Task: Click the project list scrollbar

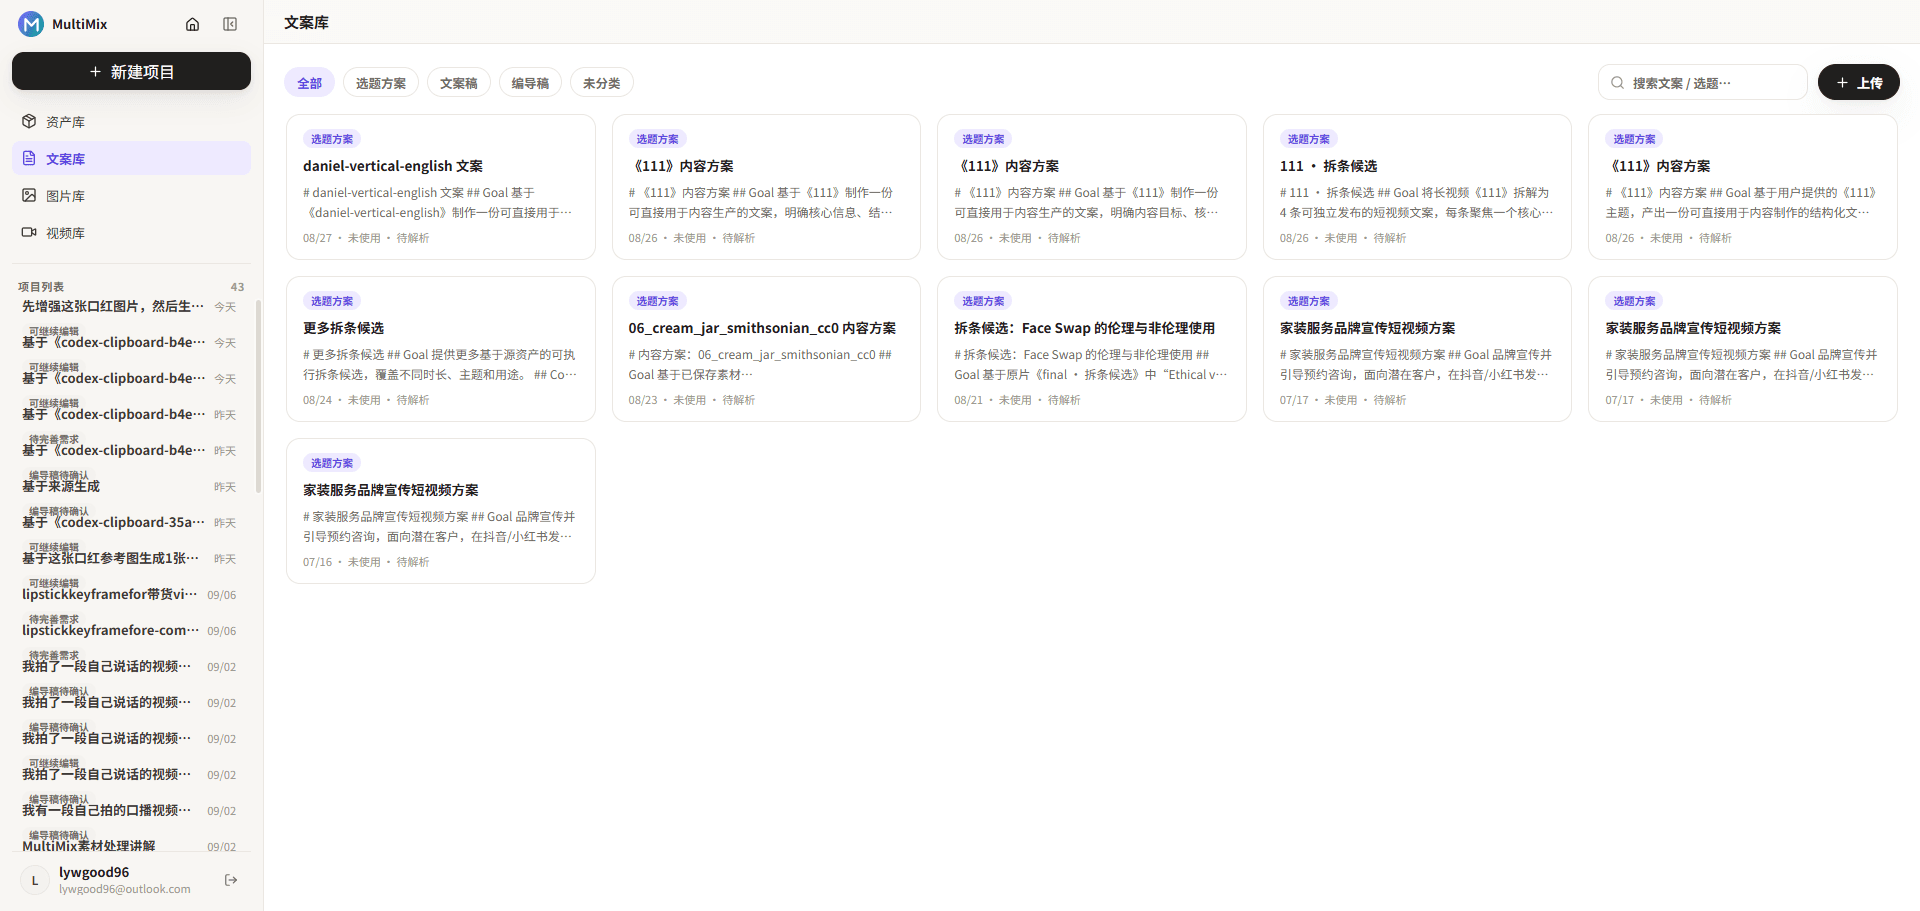Action: coord(258,396)
